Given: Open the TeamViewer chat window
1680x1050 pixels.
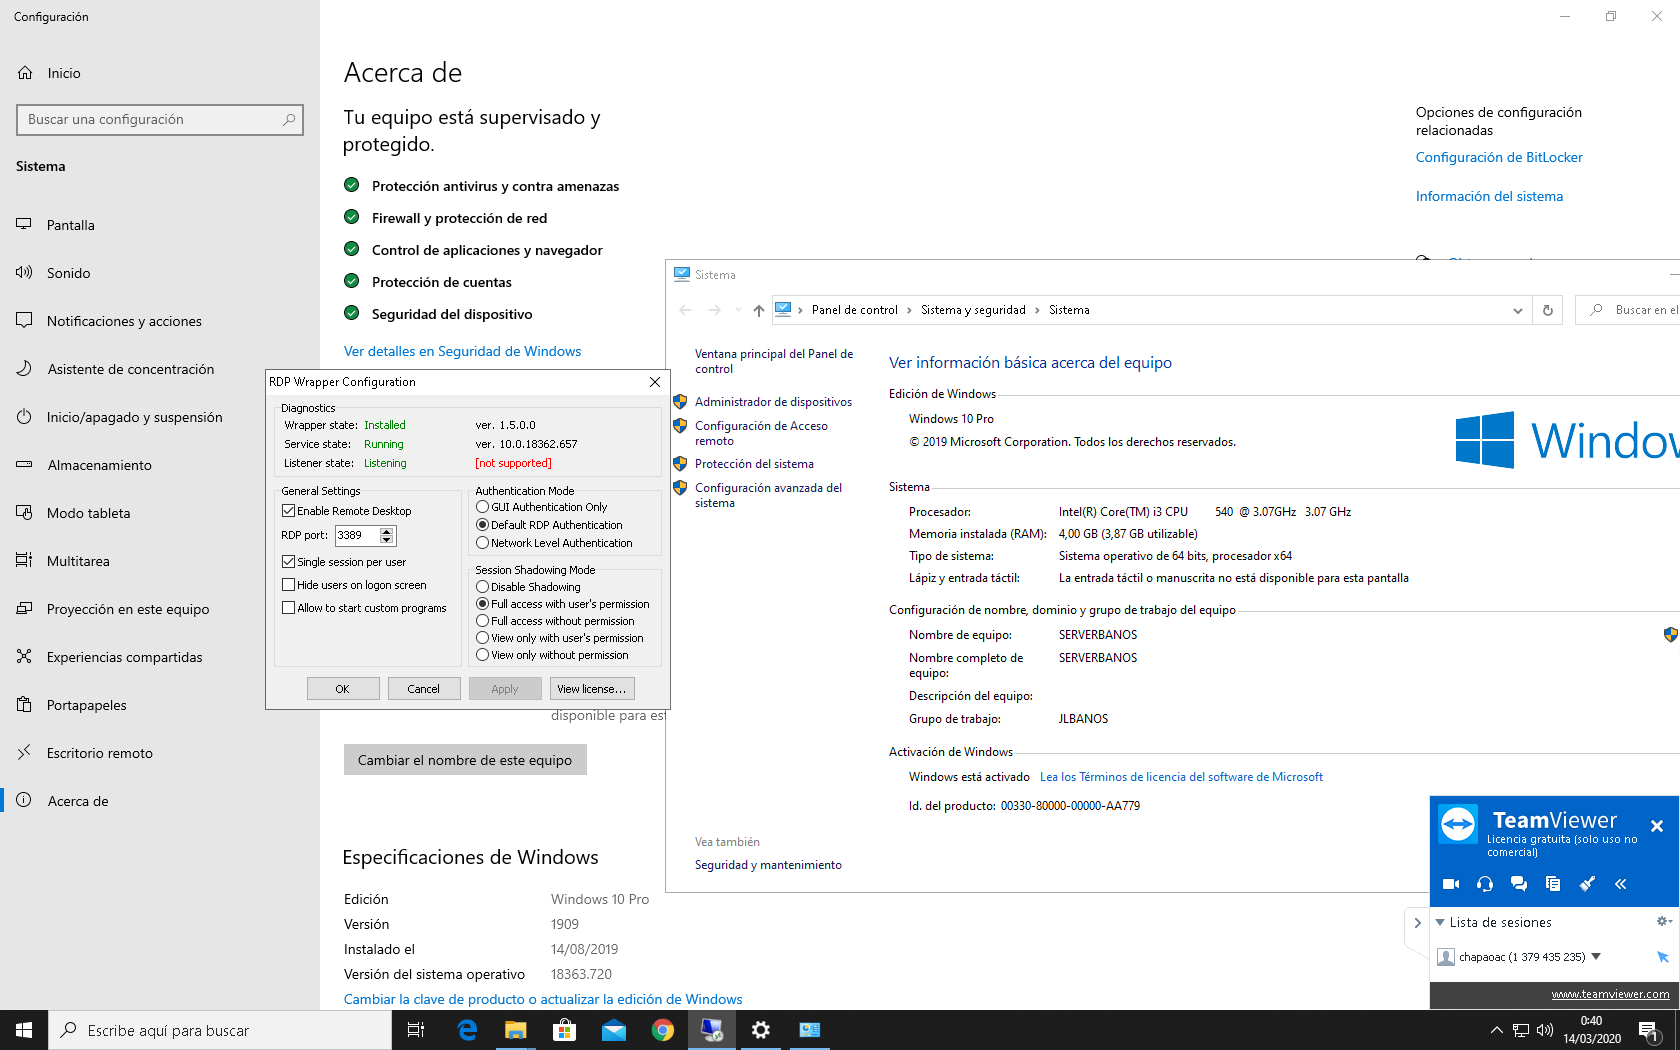Looking at the screenshot, I should [1519, 884].
